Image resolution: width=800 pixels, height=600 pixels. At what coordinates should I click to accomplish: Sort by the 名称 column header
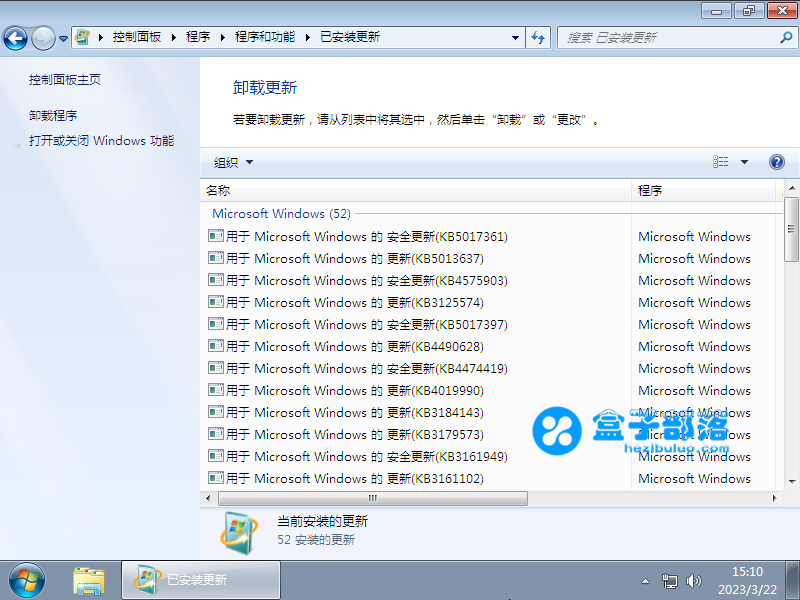click(416, 190)
